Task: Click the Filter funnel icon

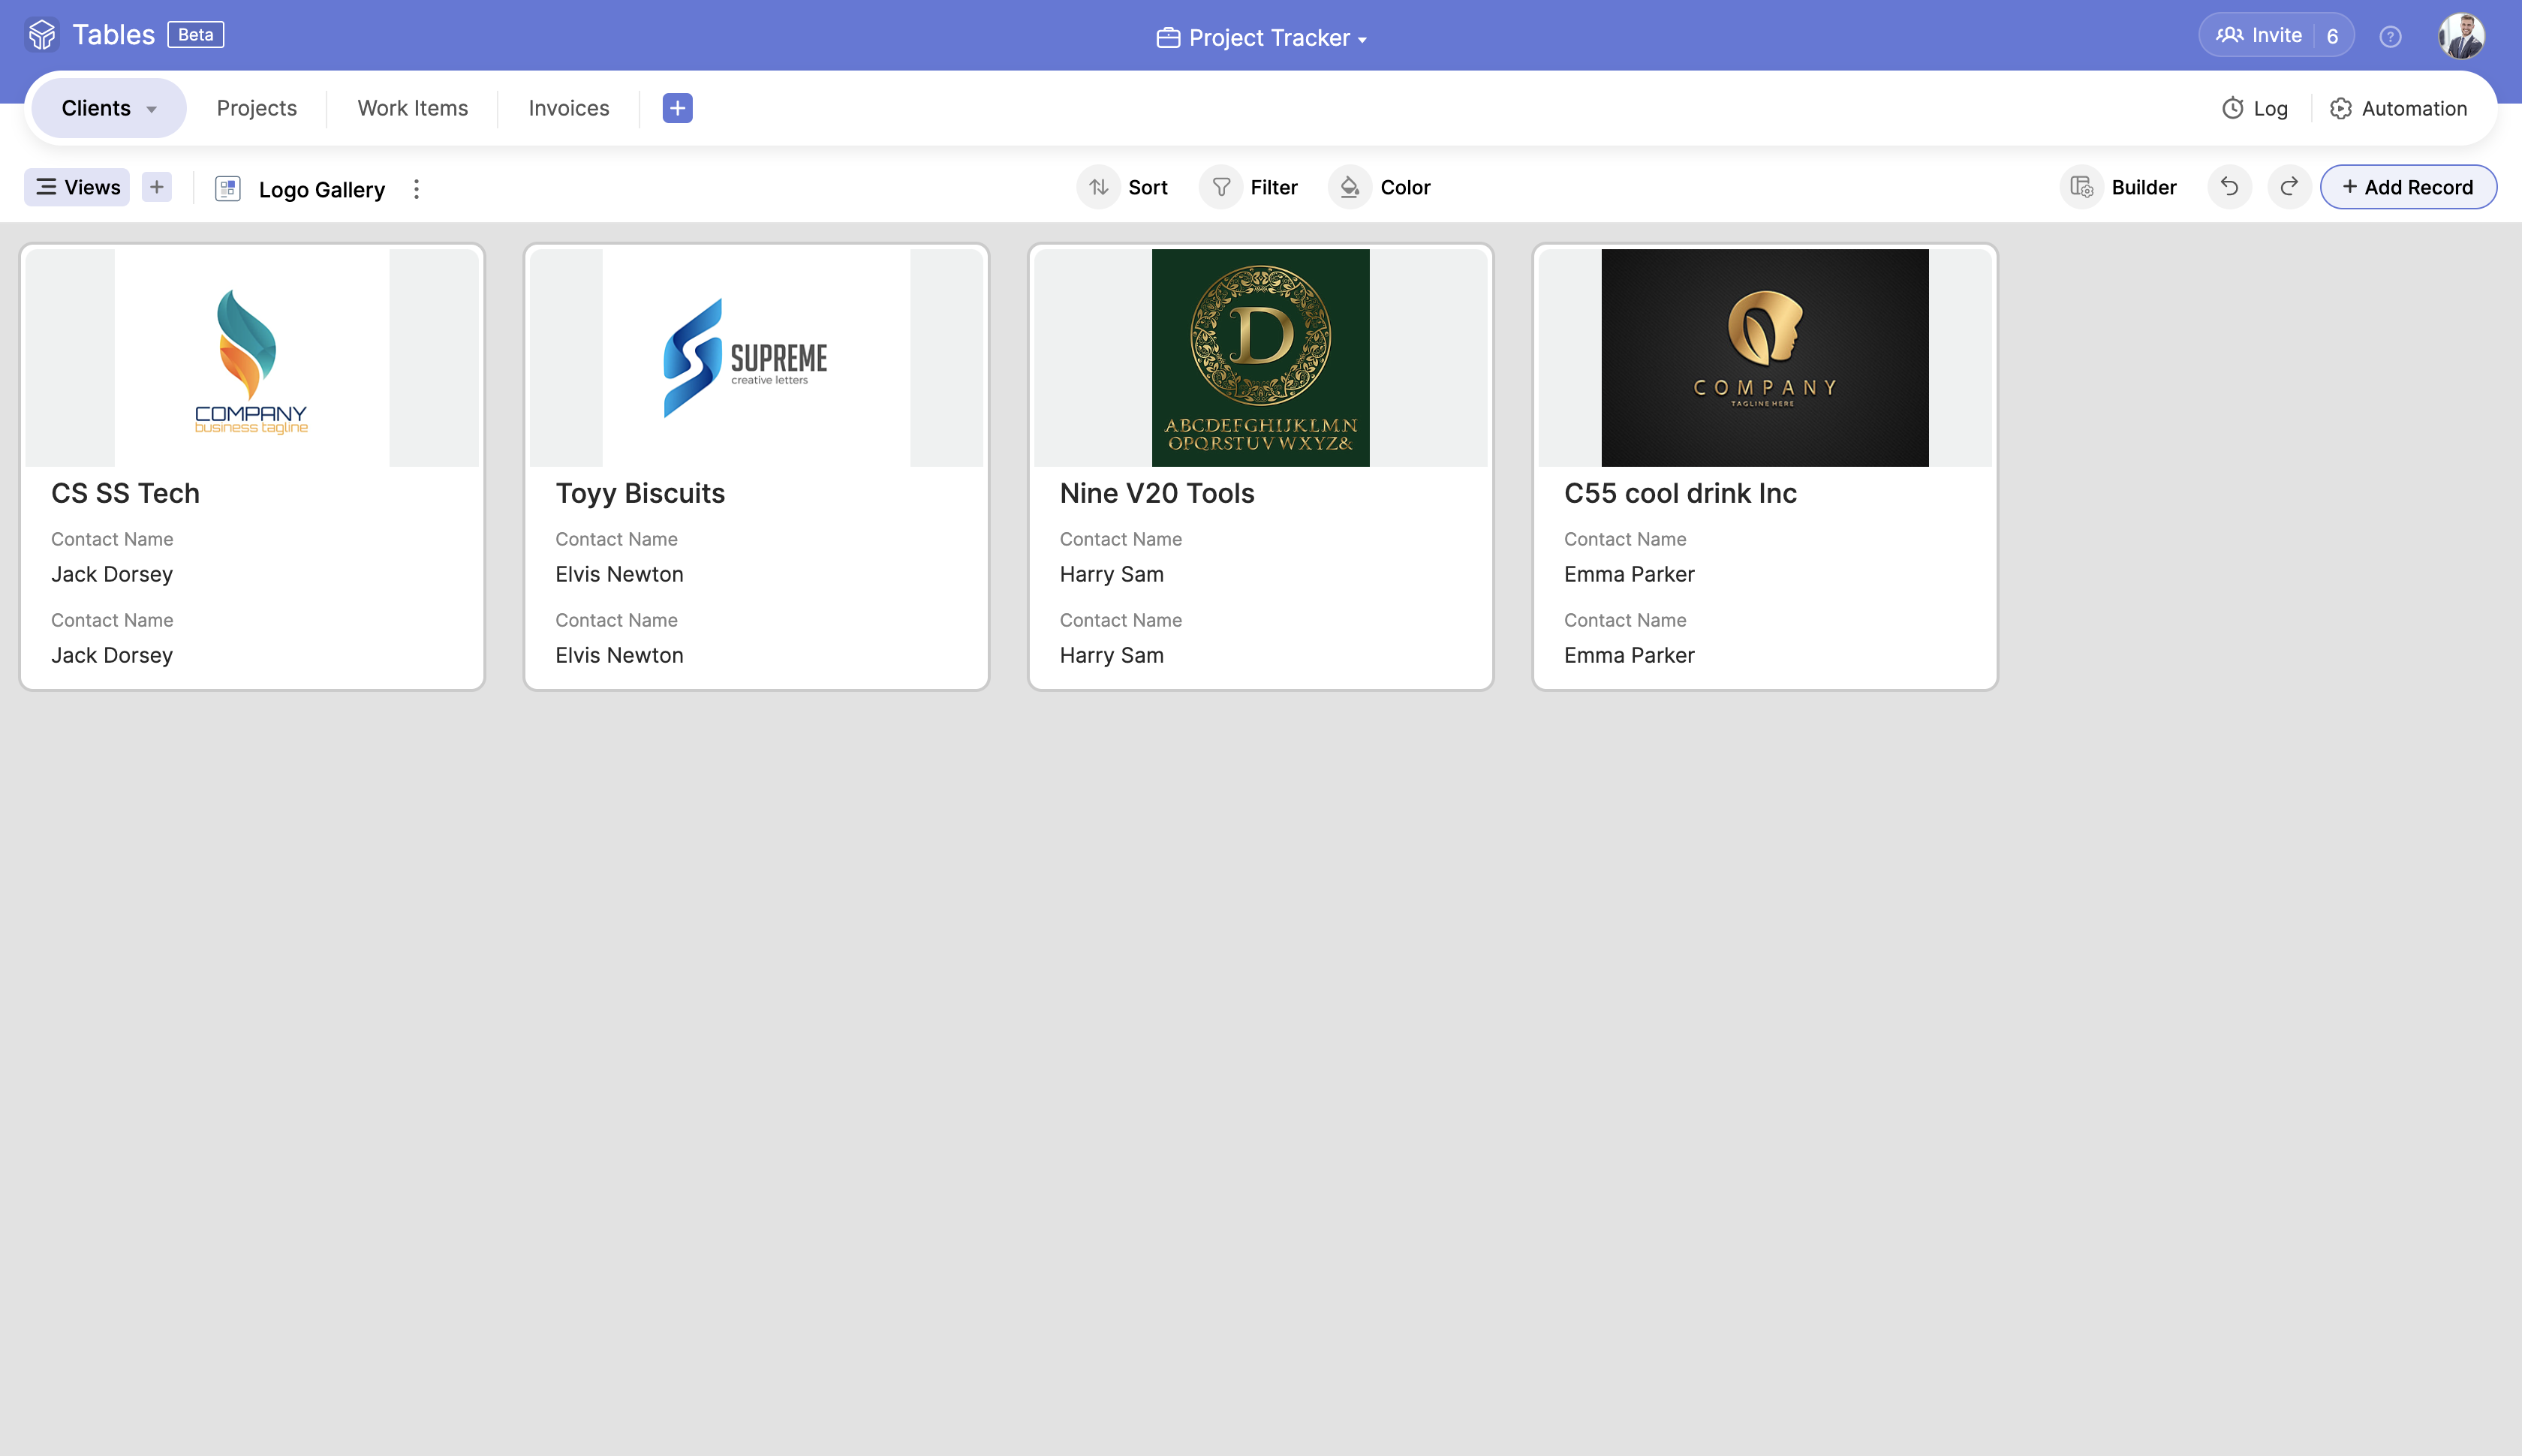Action: point(1221,187)
